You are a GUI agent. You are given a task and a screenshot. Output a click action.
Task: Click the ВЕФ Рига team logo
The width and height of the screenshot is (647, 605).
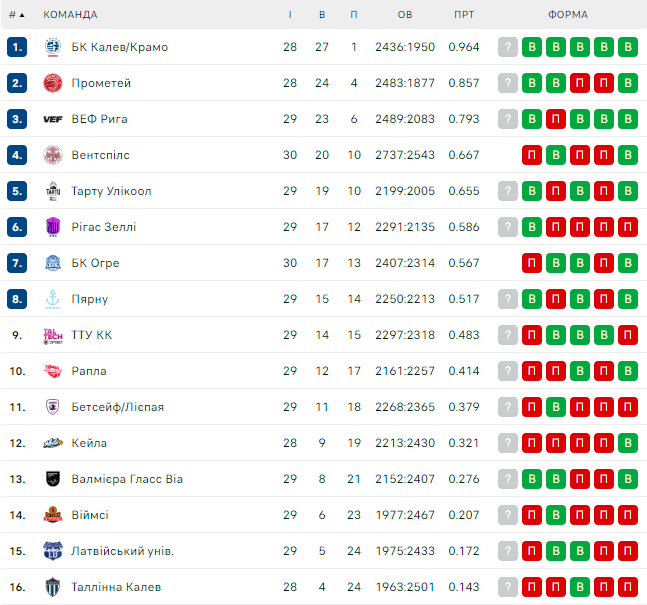(x=53, y=119)
